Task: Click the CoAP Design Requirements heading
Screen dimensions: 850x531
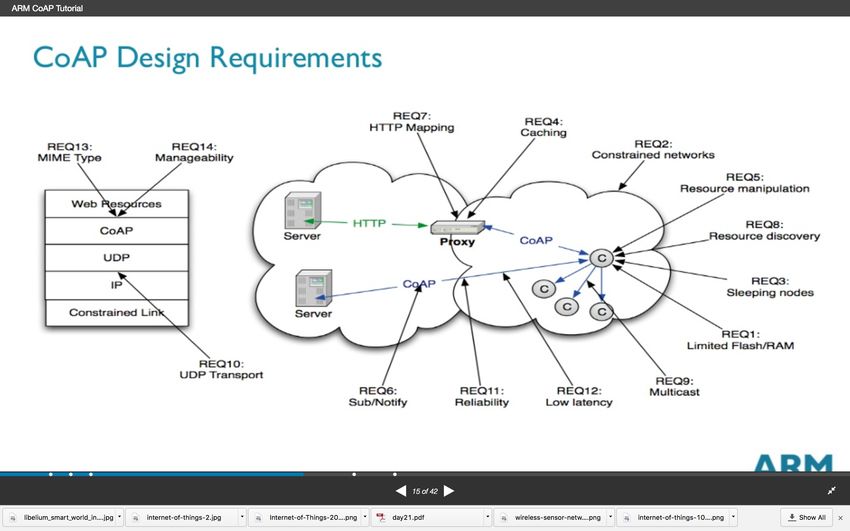Action: tap(208, 57)
